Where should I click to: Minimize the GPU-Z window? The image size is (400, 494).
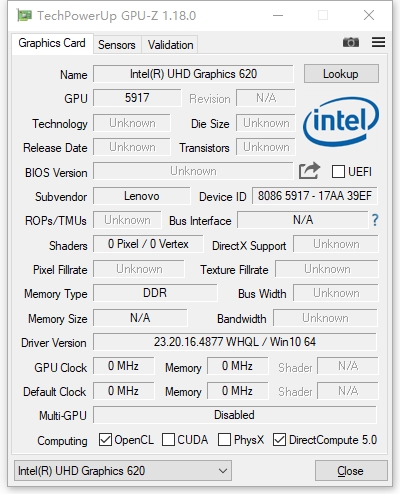[278, 15]
